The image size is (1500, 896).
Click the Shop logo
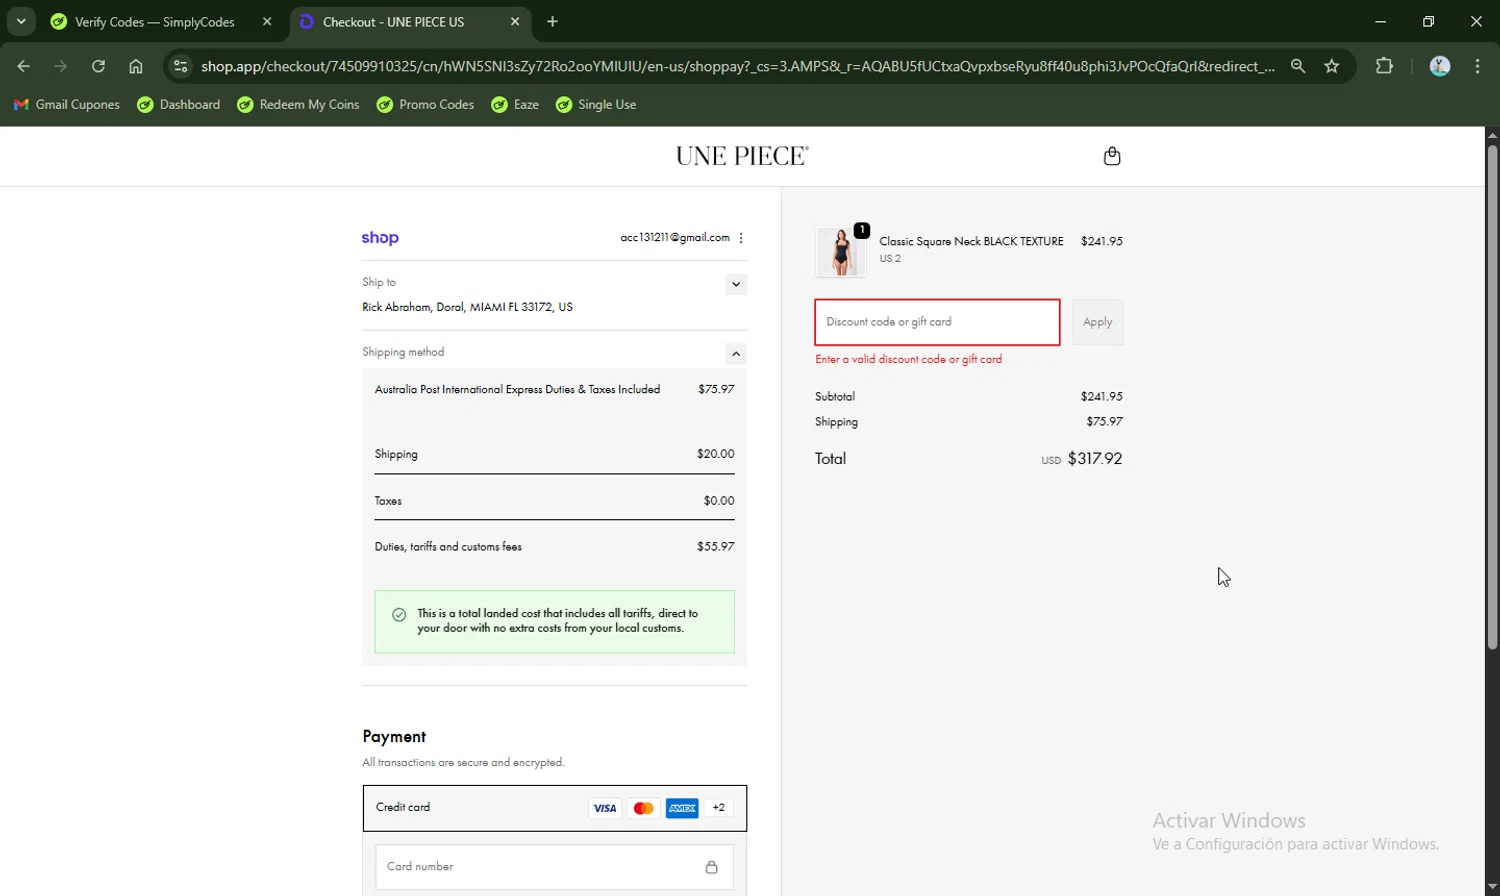tap(380, 238)
